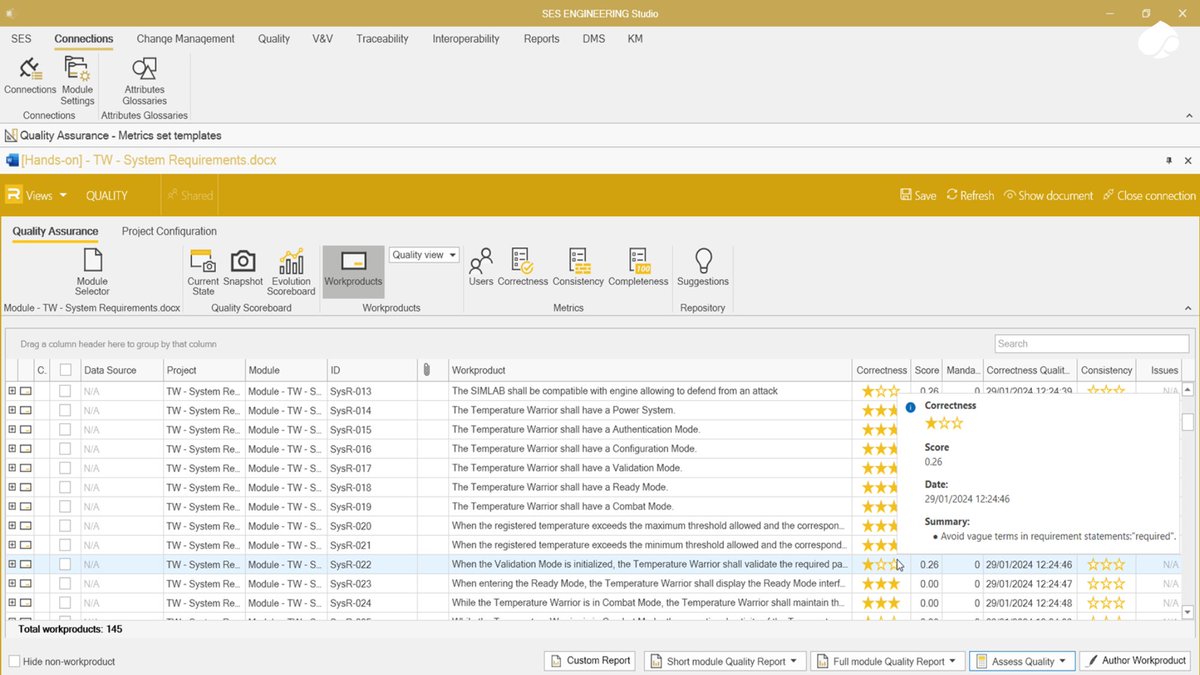Click the Custom Report button
This screenshot has height=675, width=1200.
pyautogui.click(x=589, y=661)
